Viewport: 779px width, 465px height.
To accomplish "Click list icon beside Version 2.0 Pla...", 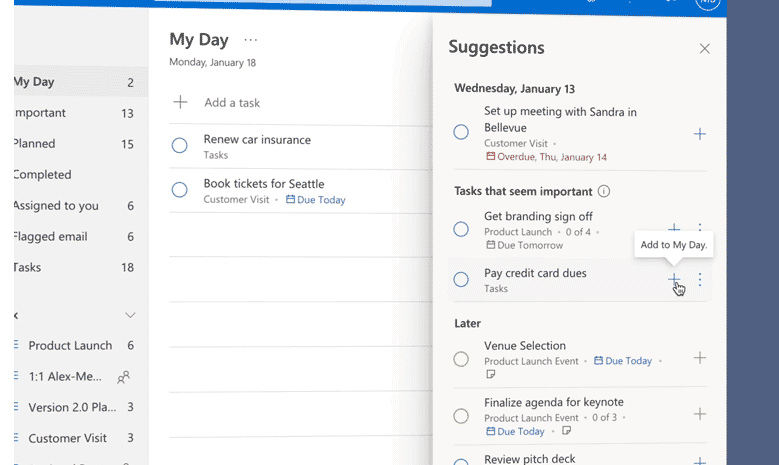I will coord(16,407).
